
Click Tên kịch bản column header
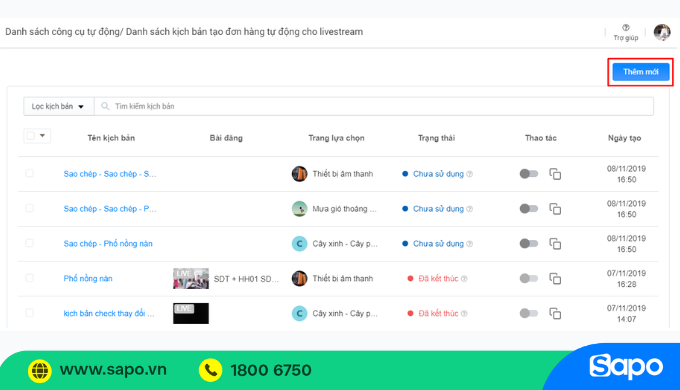pyautogui.click(x=111, y=138)
